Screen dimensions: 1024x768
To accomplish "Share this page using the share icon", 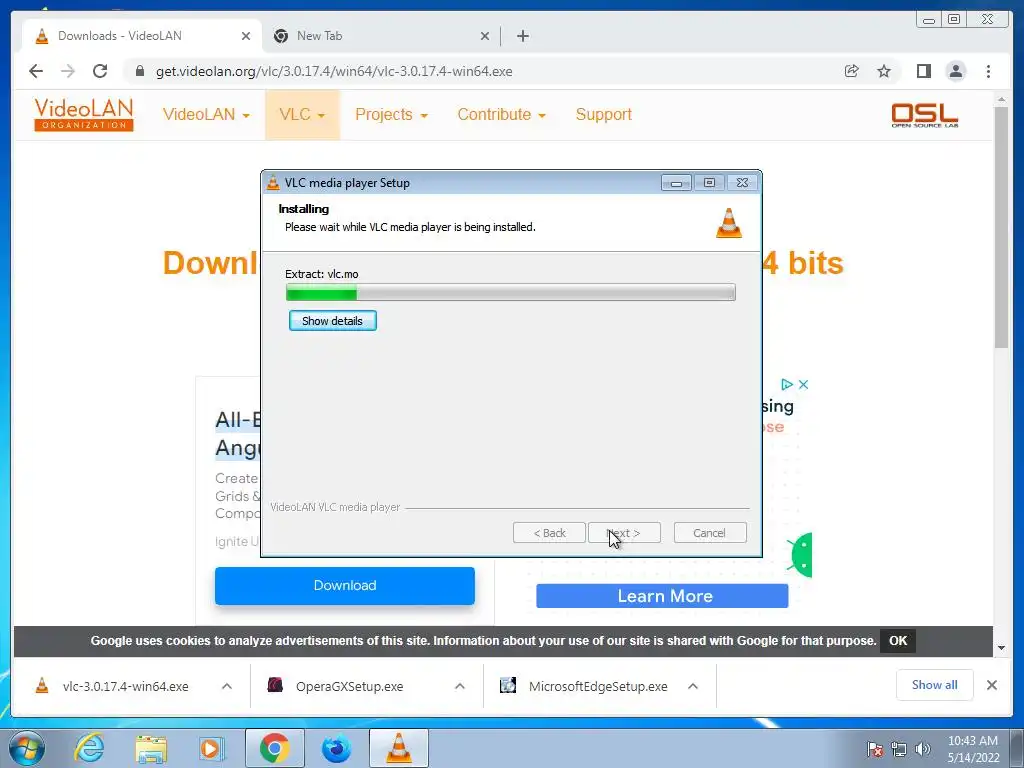I will click(852, 71).
